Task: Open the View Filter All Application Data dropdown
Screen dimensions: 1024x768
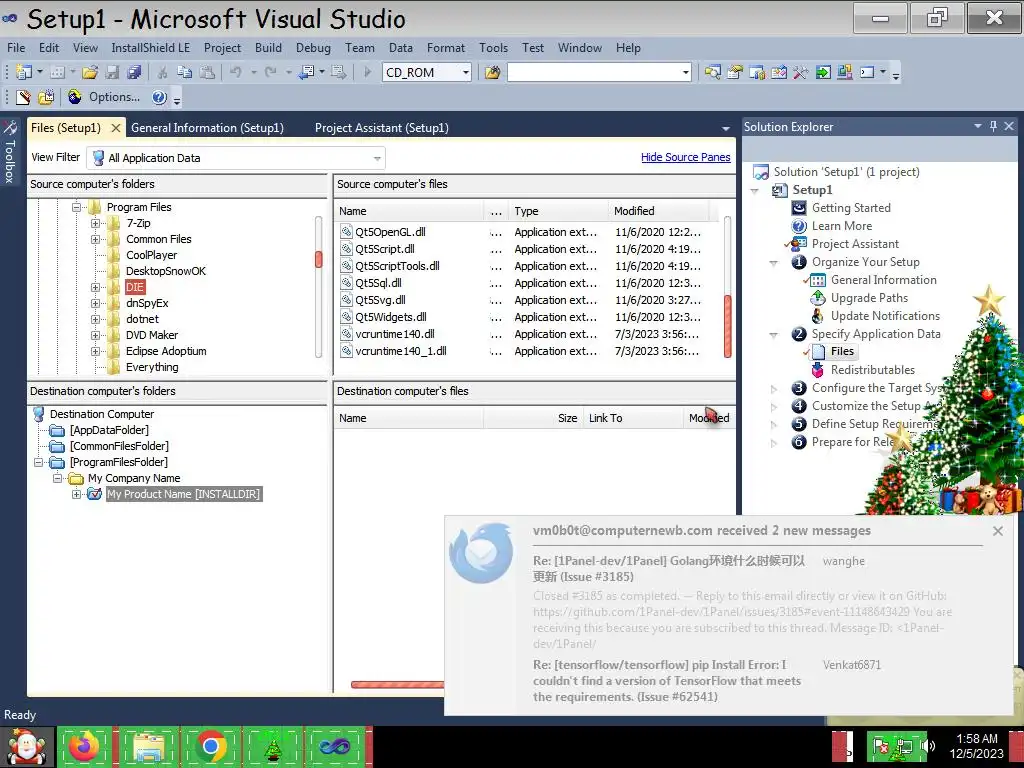Action: (376, 158)
